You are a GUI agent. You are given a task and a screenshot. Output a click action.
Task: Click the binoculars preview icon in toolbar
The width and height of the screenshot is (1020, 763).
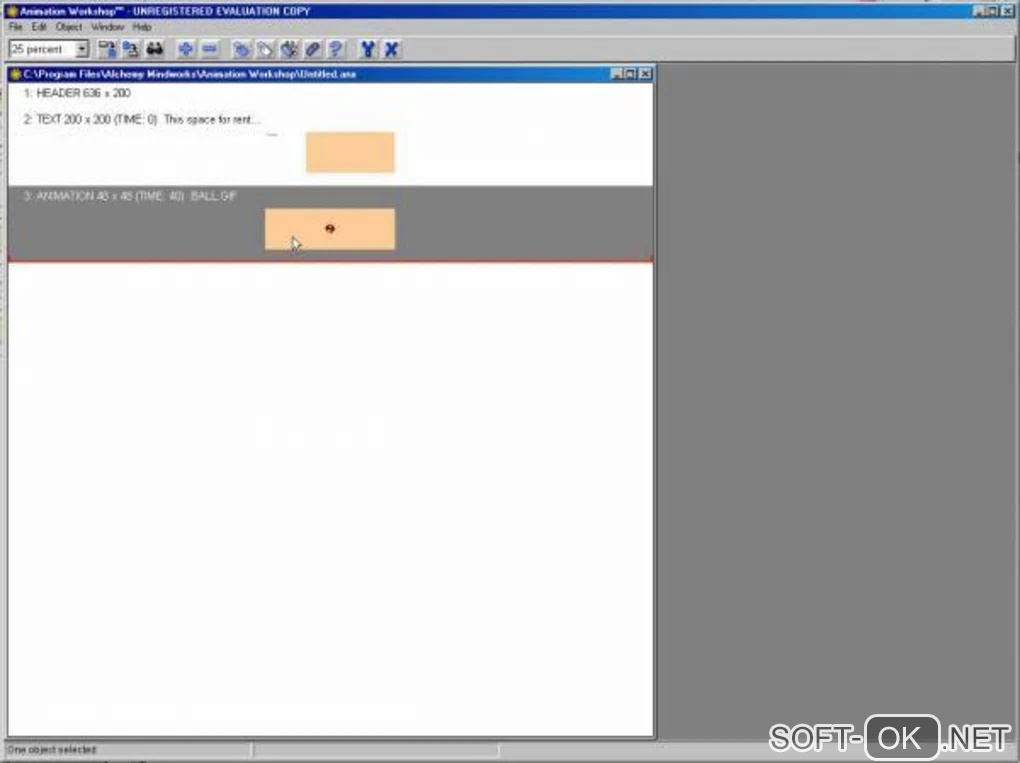[x=155, y=49]
